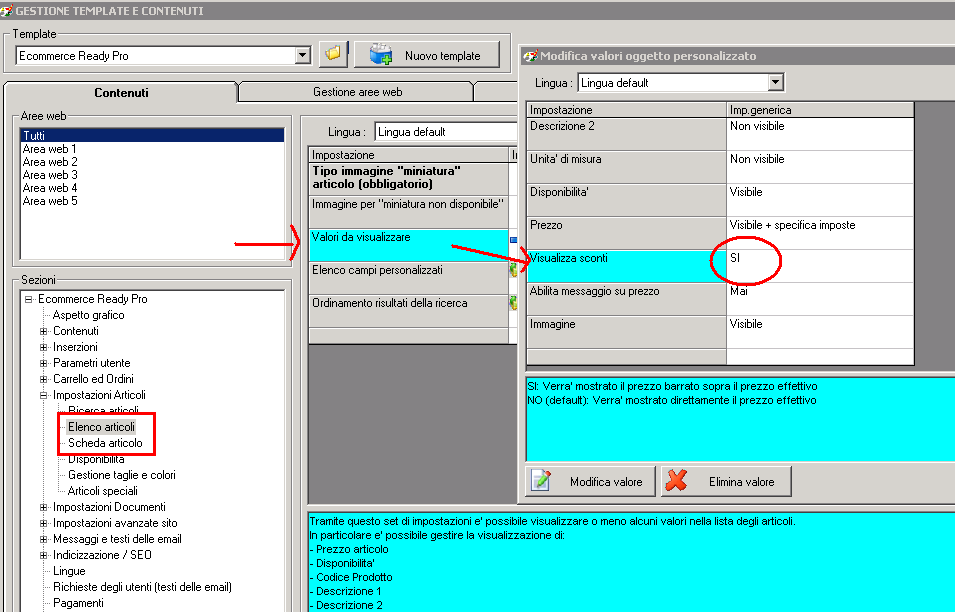Select the Valori da visualizzare setting row

pos(409,245)
